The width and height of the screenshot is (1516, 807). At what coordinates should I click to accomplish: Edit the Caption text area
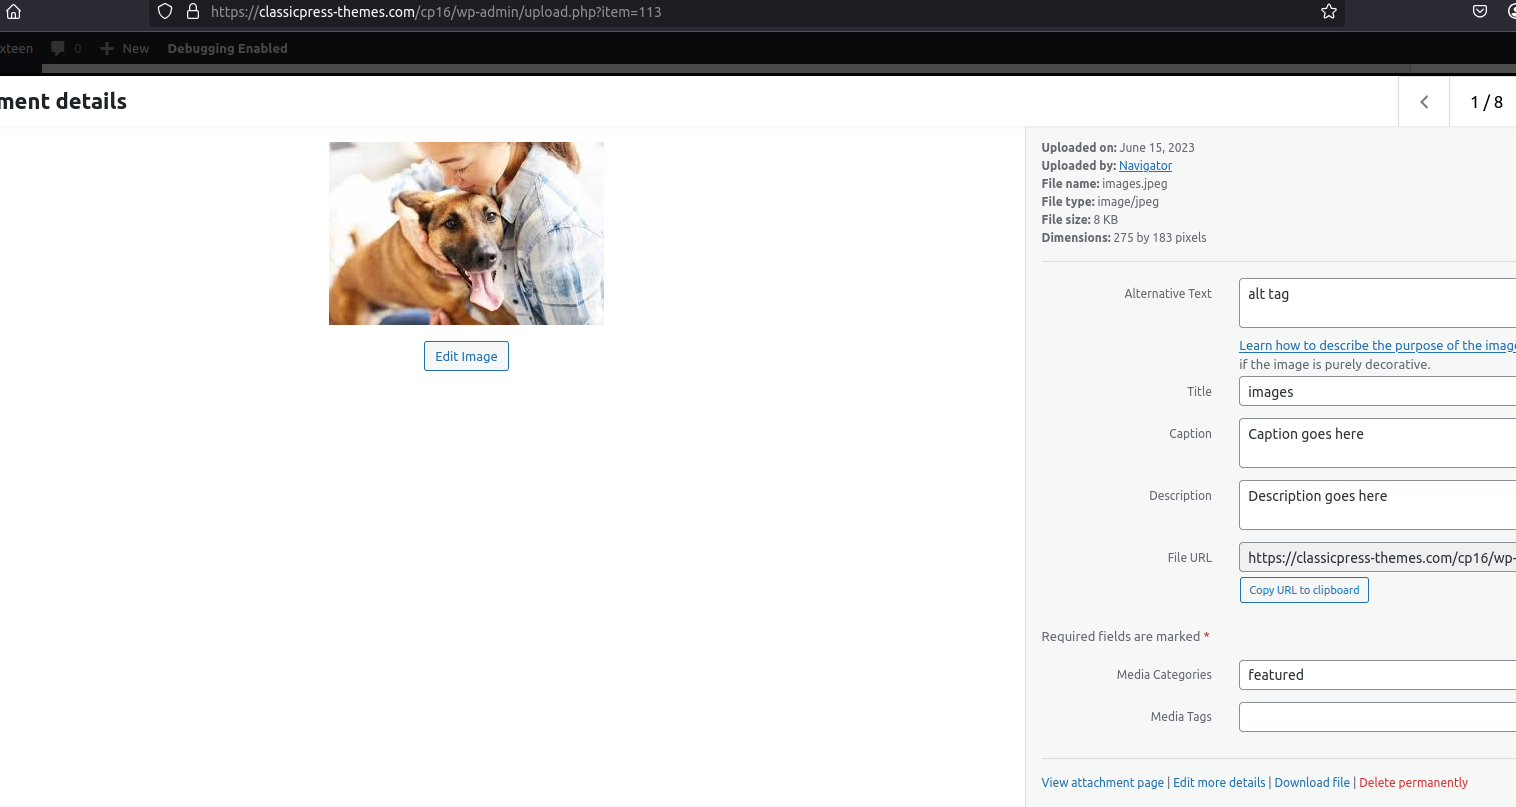pos(1377,443)
